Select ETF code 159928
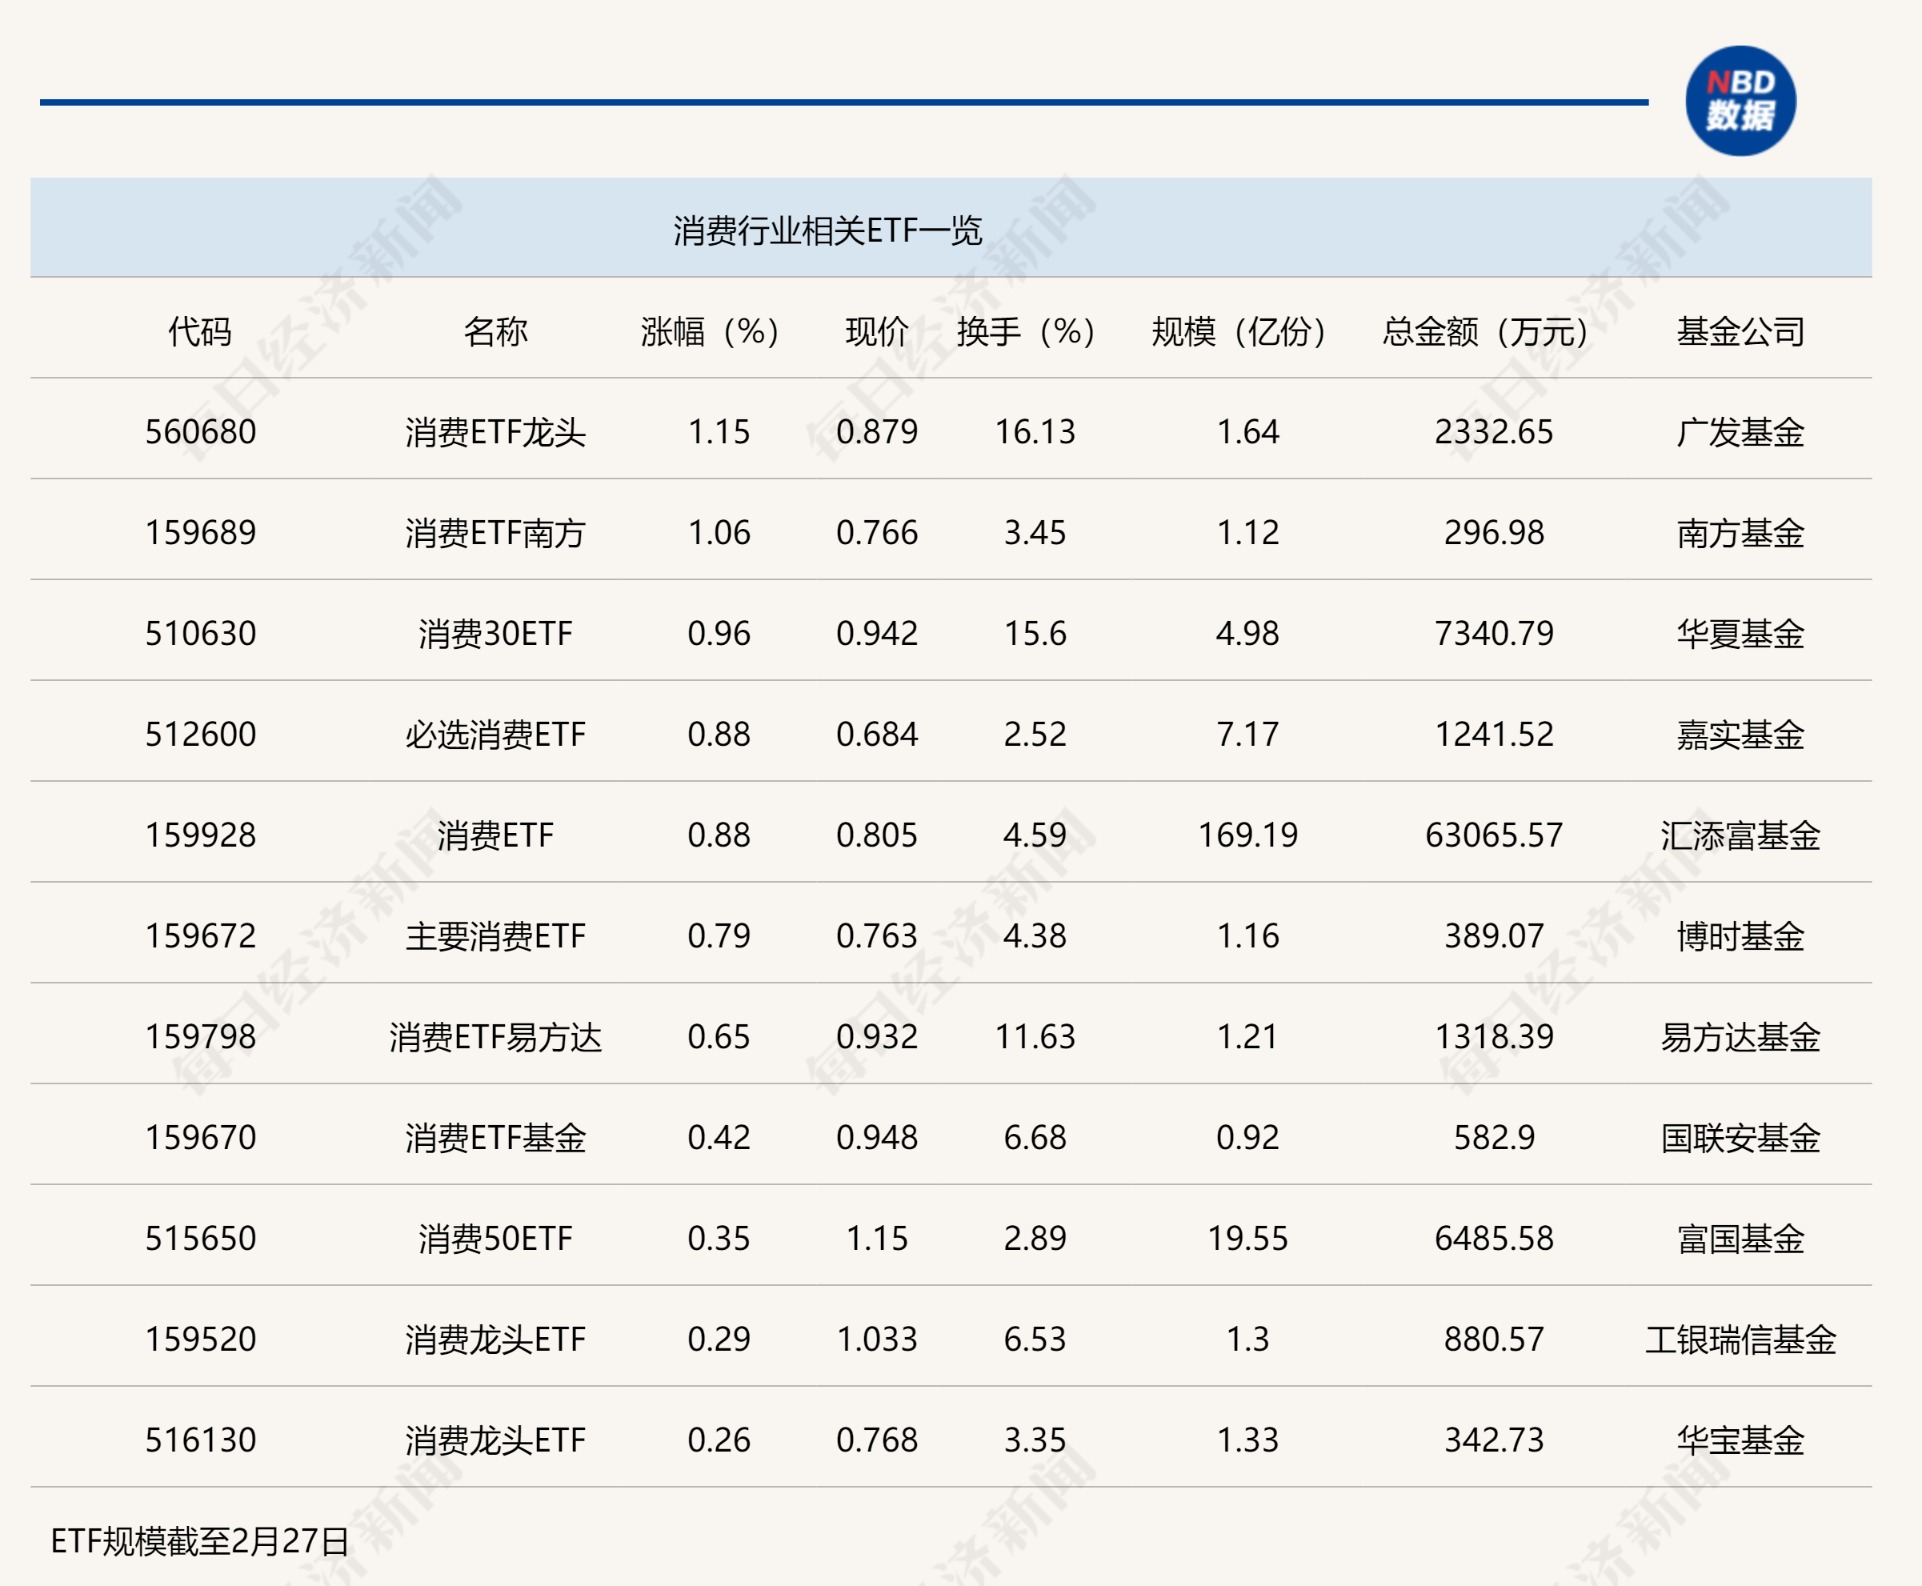The width and height of the screenshot is (1922, 1586). point(200,835)
